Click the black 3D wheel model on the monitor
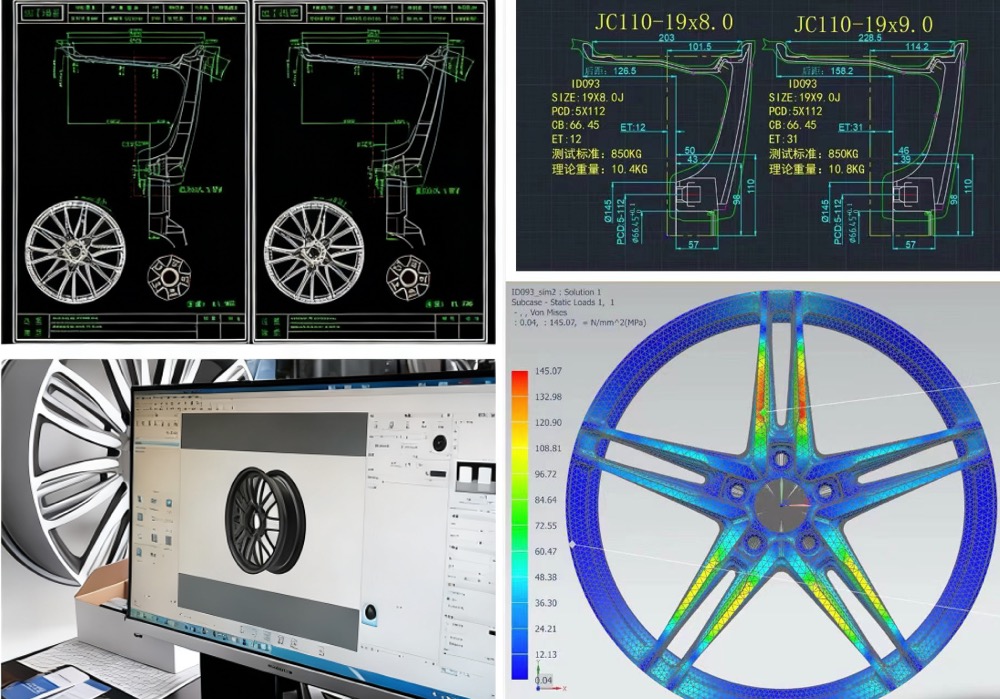The width and height of the screenshot is (1000, 699). [x=265, y=520]
